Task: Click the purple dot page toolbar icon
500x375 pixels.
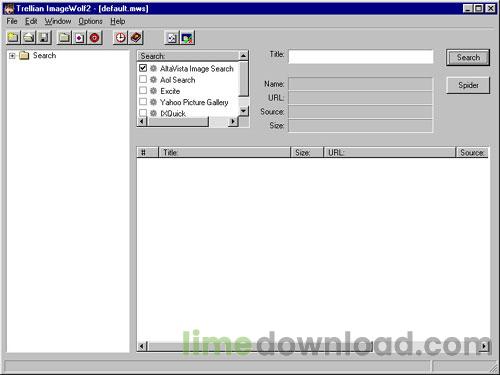Action: click(x=79, y=38)
